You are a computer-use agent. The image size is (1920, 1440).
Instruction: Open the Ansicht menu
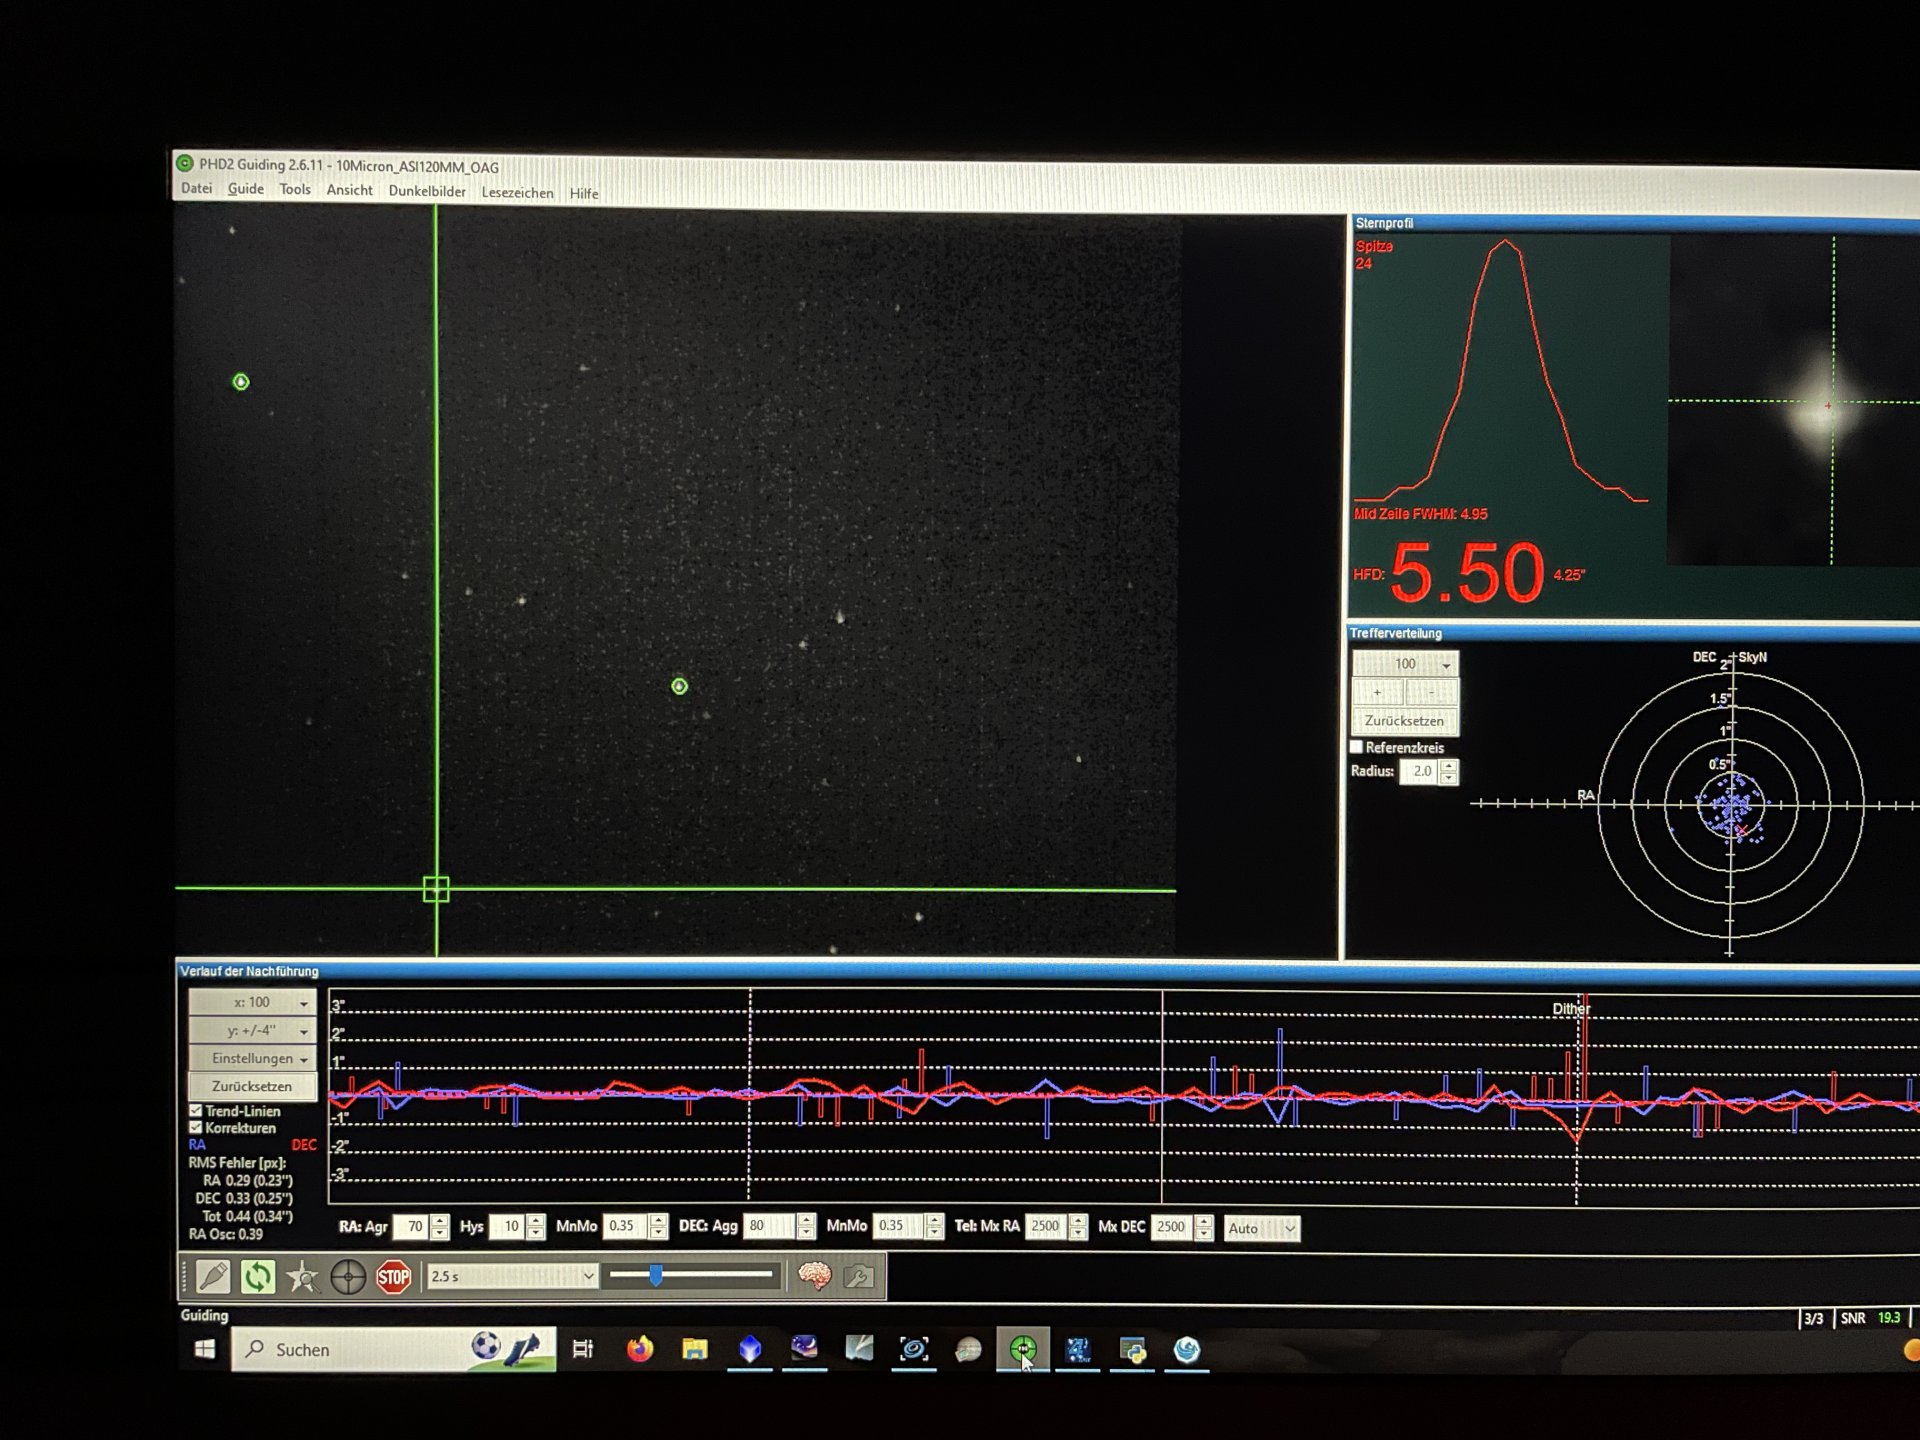coord(349,190)
